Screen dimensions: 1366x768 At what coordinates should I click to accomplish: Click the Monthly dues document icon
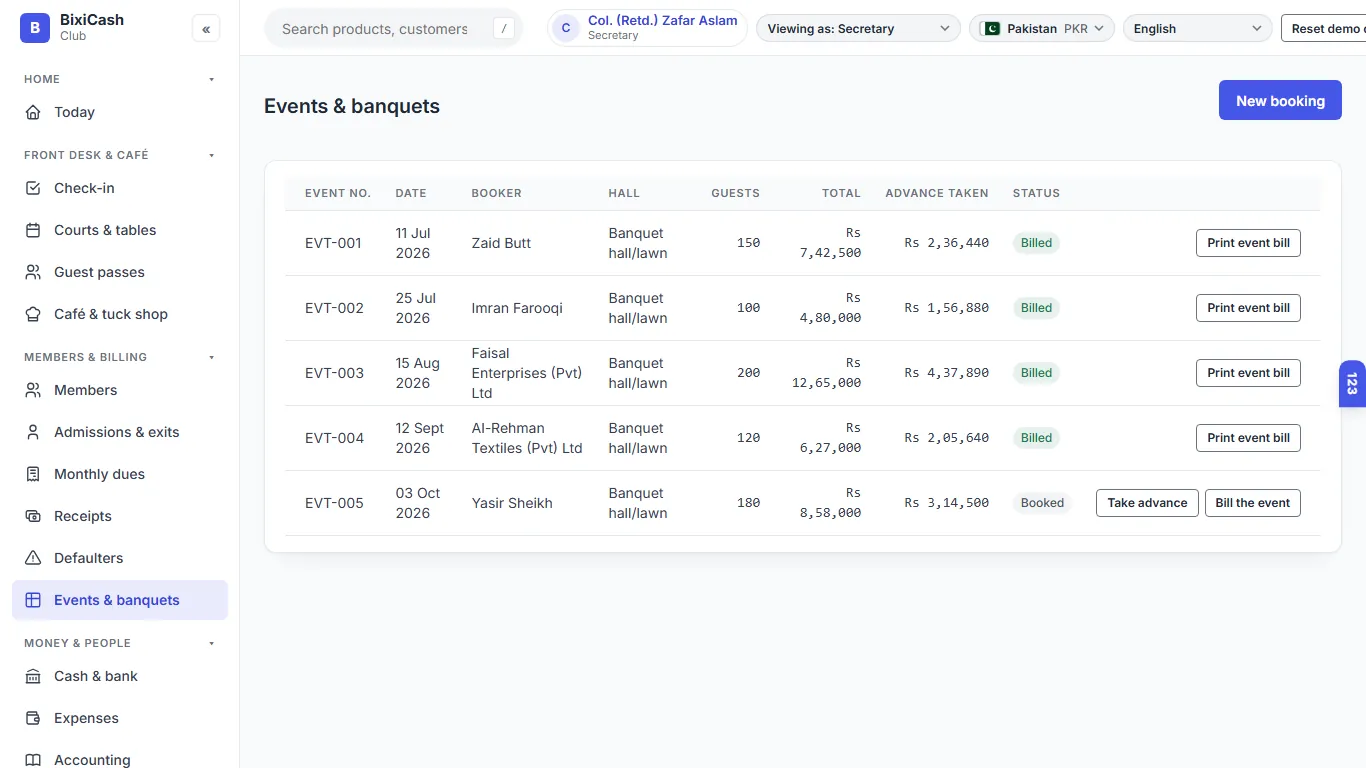pos(33,474)
